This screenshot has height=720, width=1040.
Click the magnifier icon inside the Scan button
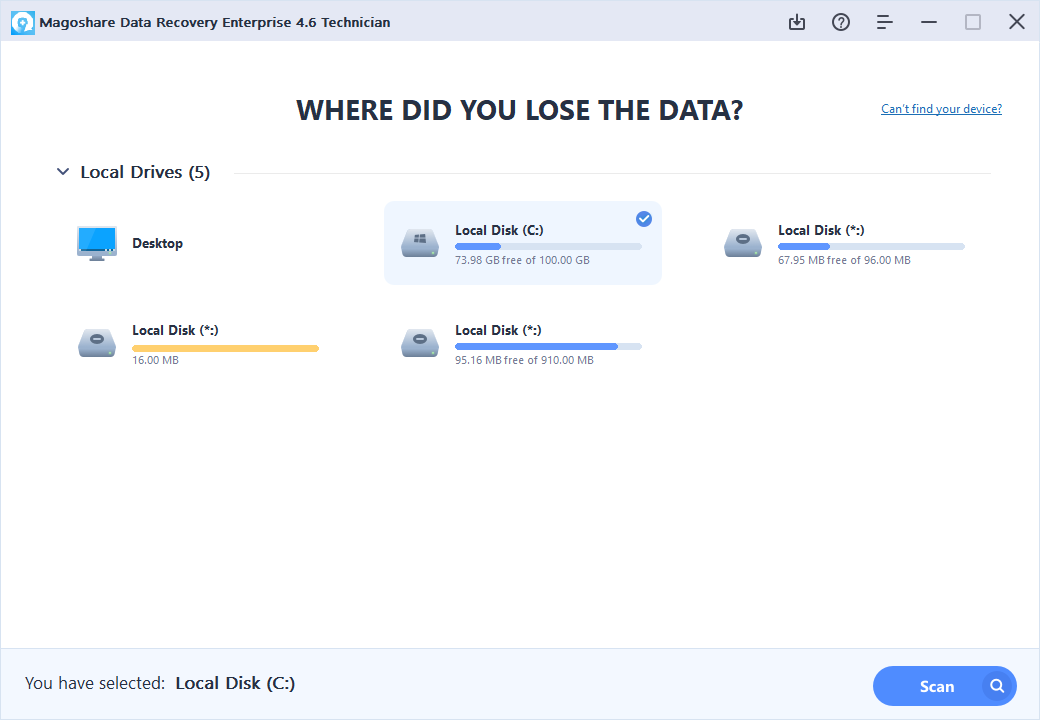[996, 686]
